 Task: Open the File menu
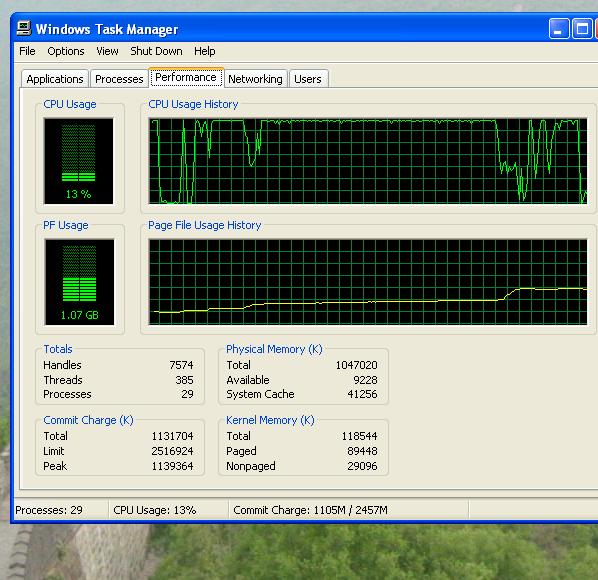[x=27, y=51]
